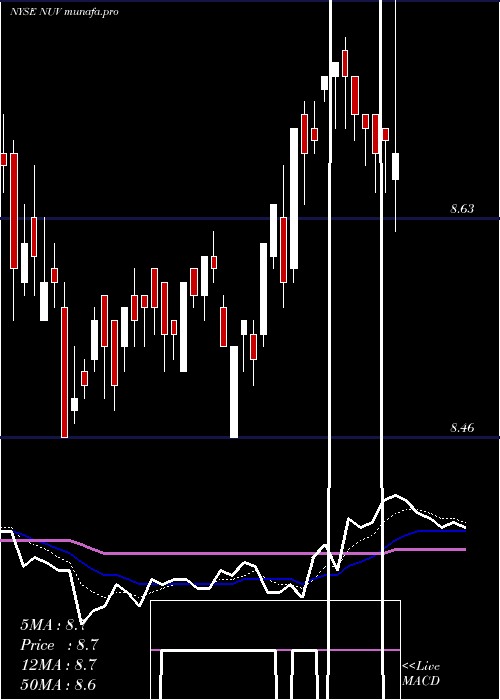Click the '50MA : 8.6' readout

[58, 684]
